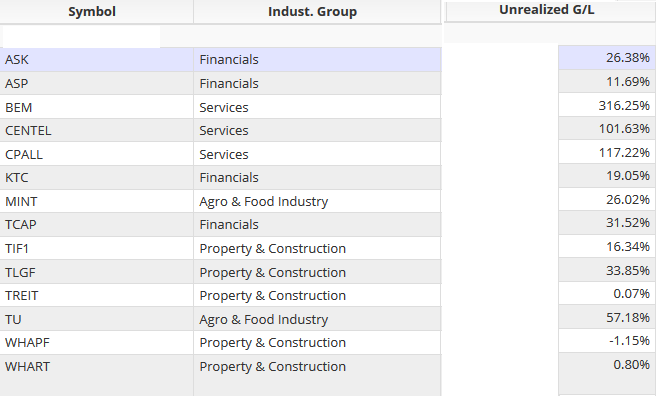The image size is (658, 396).
Task: Select the TLGF symbol cell
Action: click(x=97, y=272)
